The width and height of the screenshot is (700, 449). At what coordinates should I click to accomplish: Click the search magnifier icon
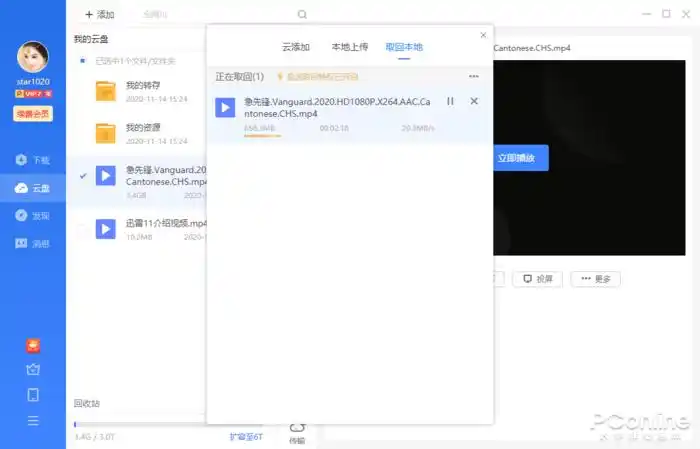(302, 15)
